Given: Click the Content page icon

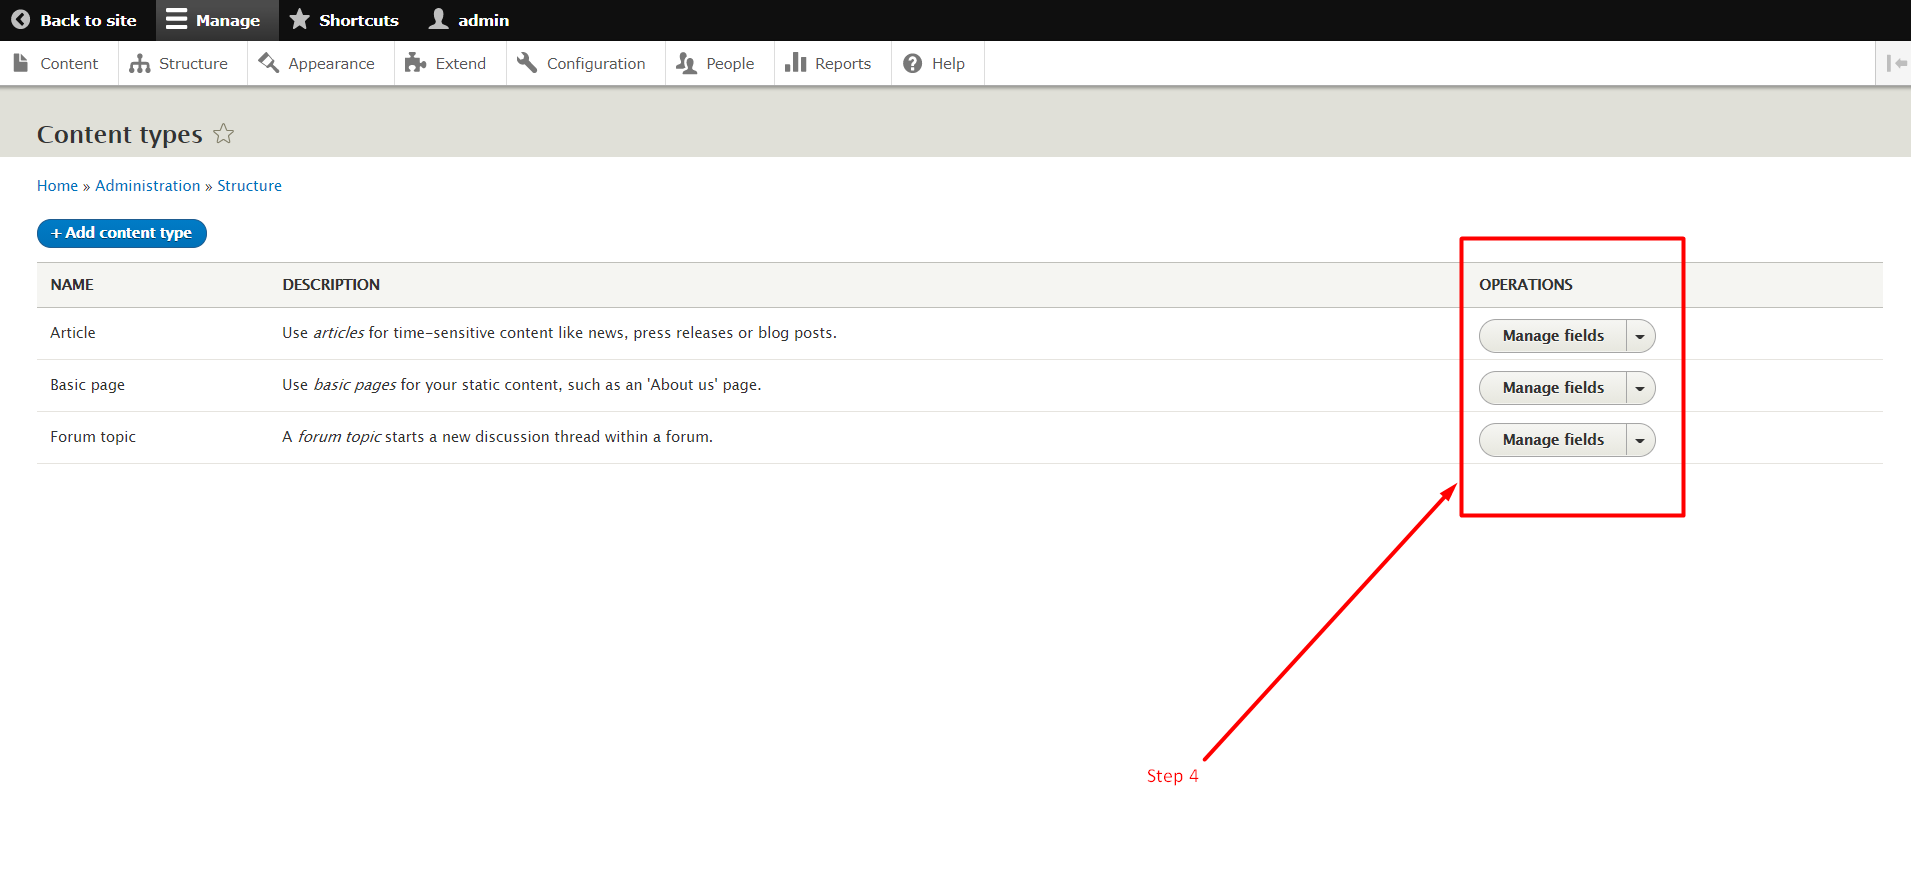Looking at the screenshot, I should click(x=20, y=63).
